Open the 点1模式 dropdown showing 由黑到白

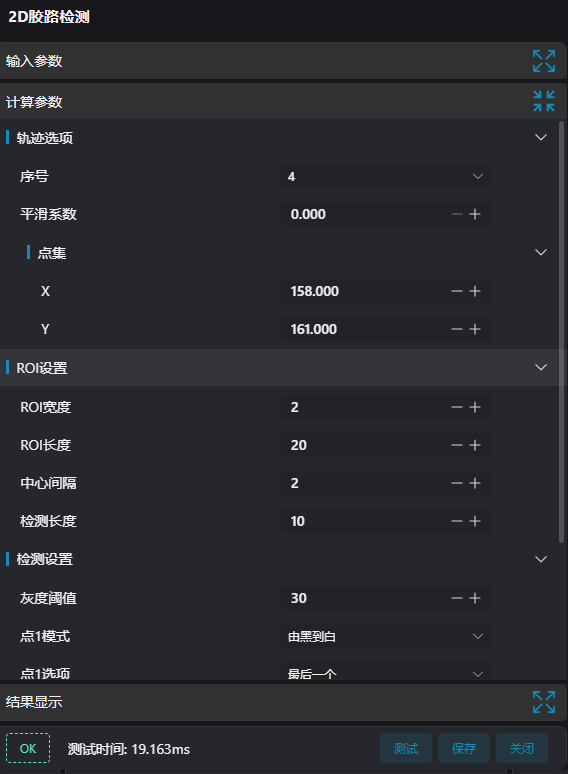pos(386,636)
